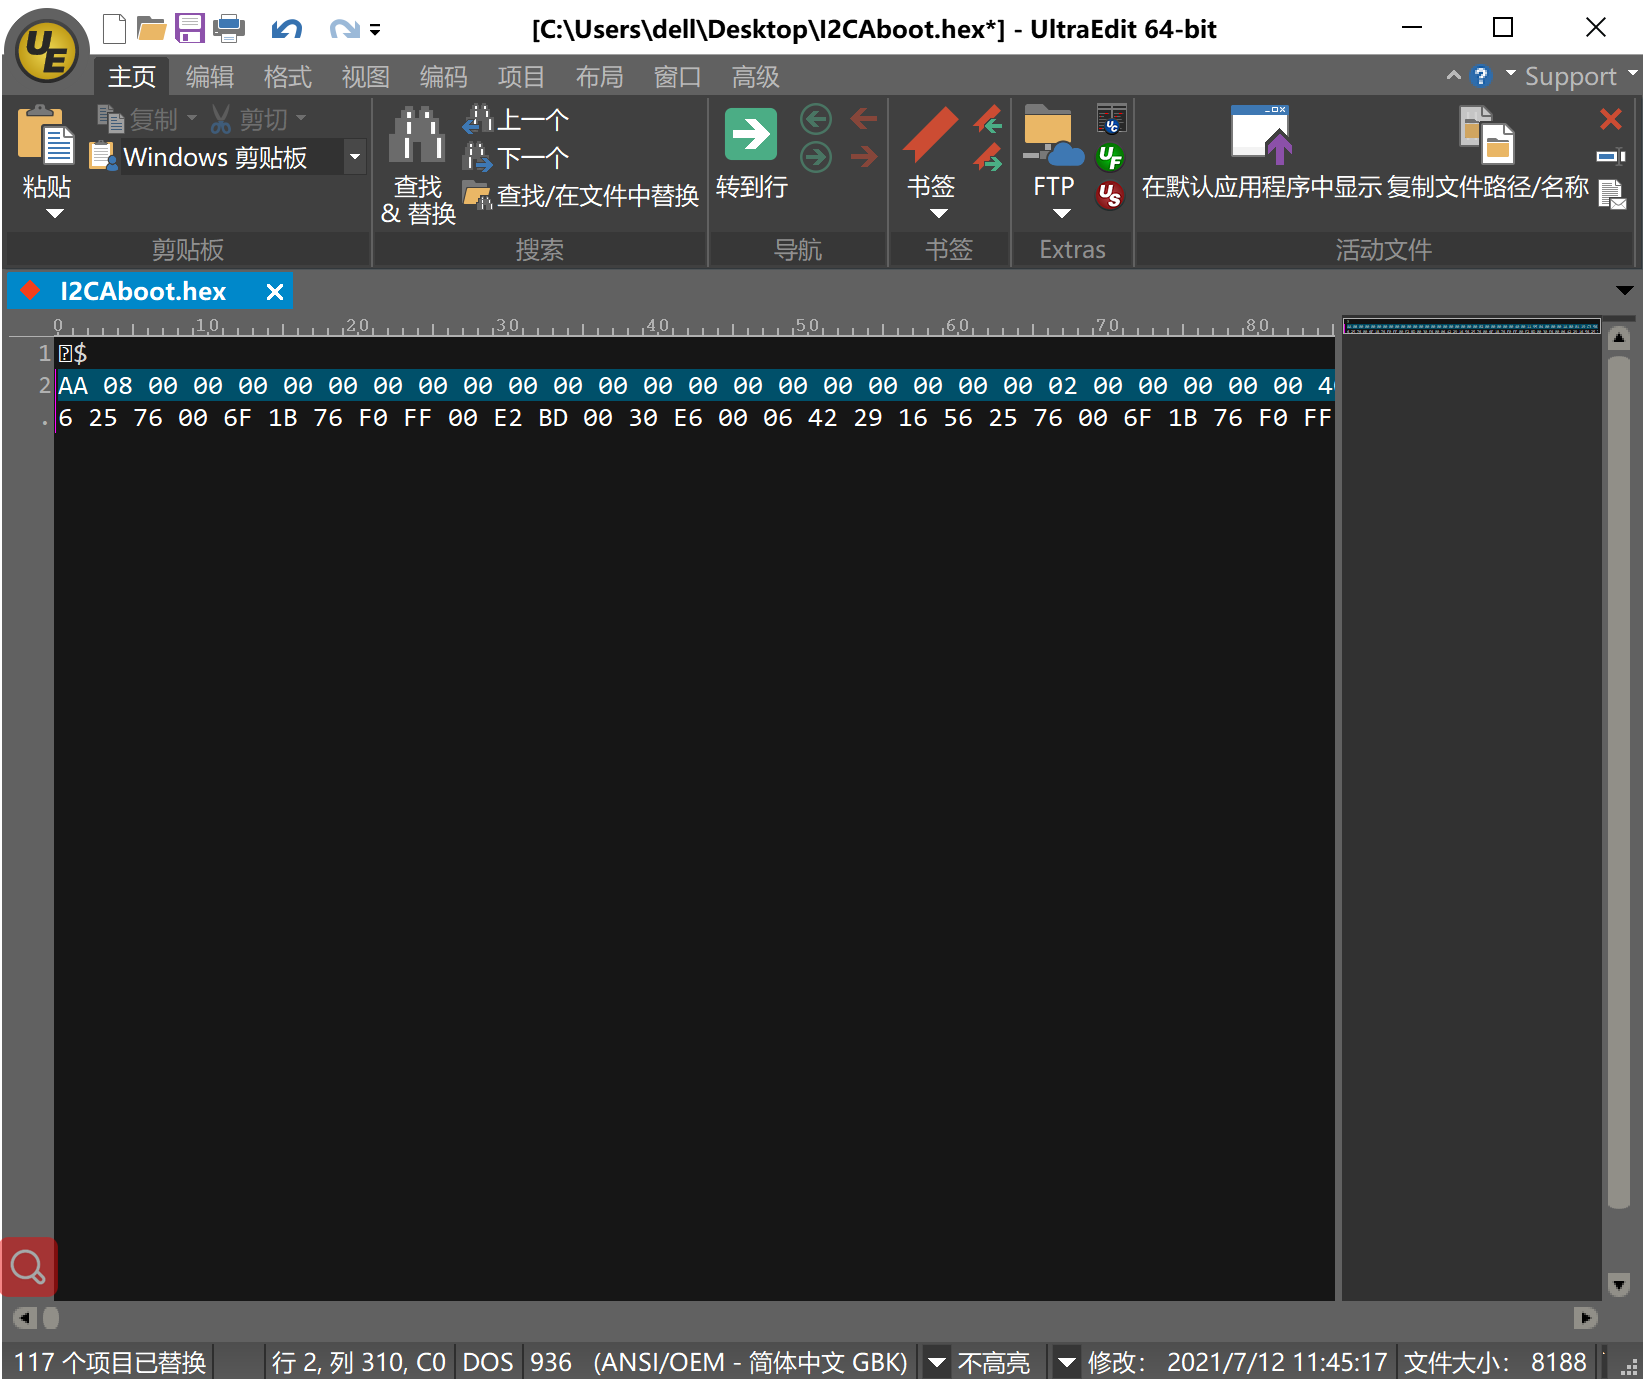Switch to the 高级 ribbon tab
The width and height of the screenshot is (1645, 1381).
(756, 77)
